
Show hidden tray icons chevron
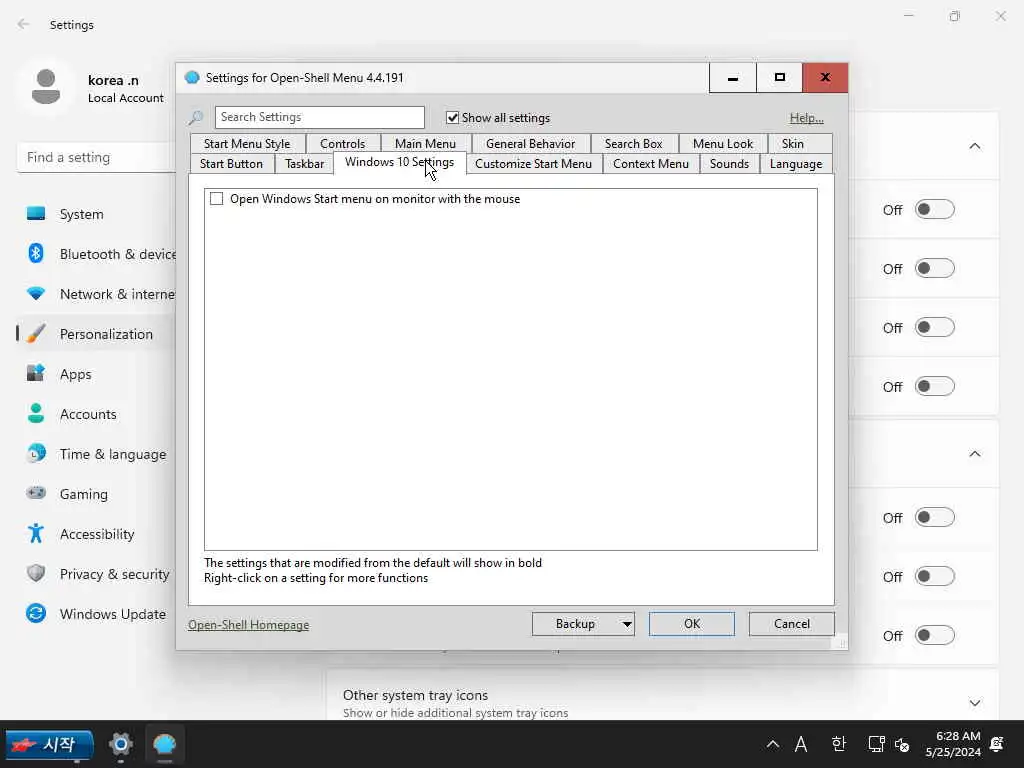[x=773, y=744]
